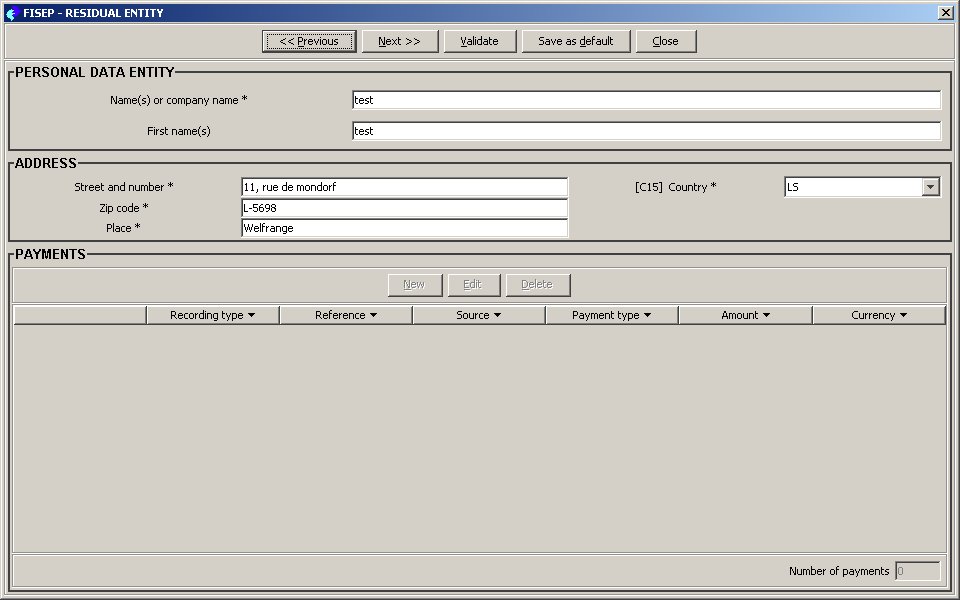
Task: Expand the Payment type column header
Action: 611,315
